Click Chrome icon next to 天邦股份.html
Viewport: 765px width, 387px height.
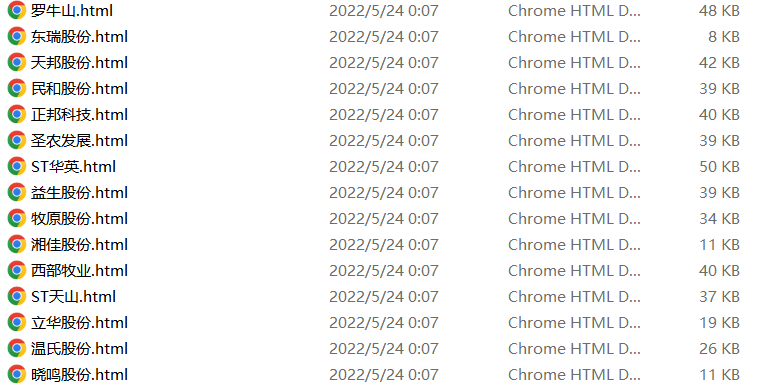17,62
